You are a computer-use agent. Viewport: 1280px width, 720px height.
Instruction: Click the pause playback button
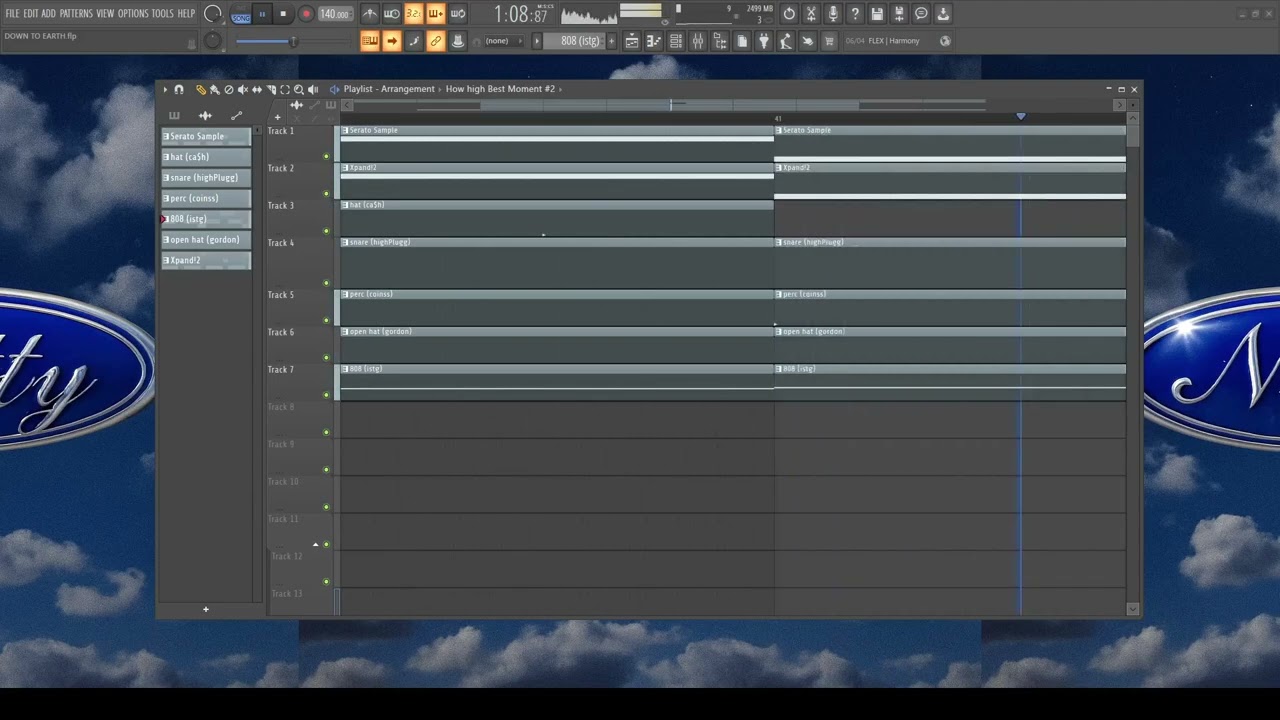point(262,14)
